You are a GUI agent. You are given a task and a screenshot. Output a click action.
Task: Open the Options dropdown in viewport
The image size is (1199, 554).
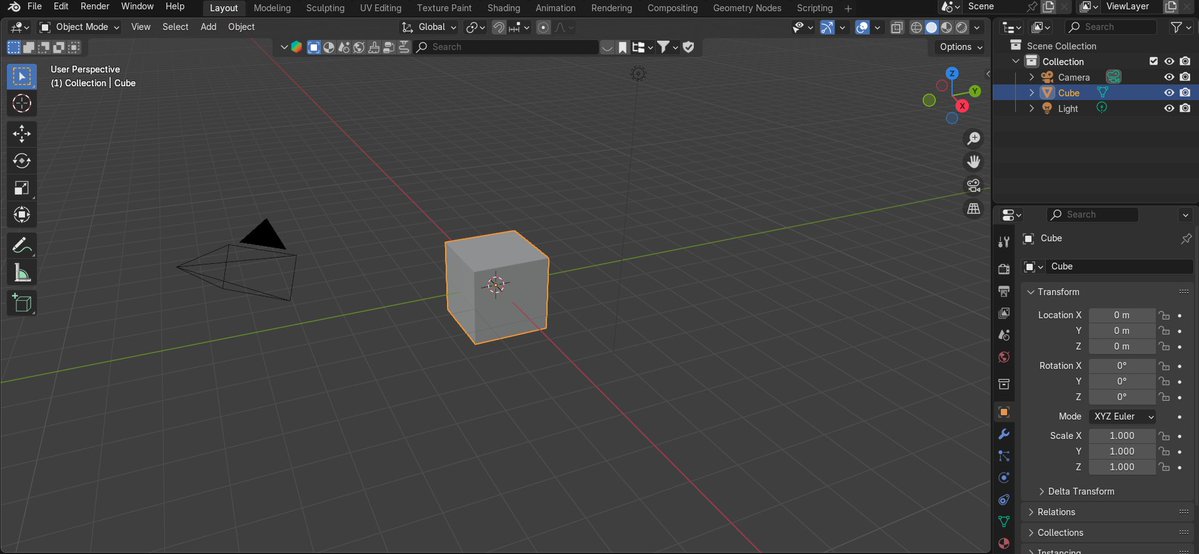point(960,47)
